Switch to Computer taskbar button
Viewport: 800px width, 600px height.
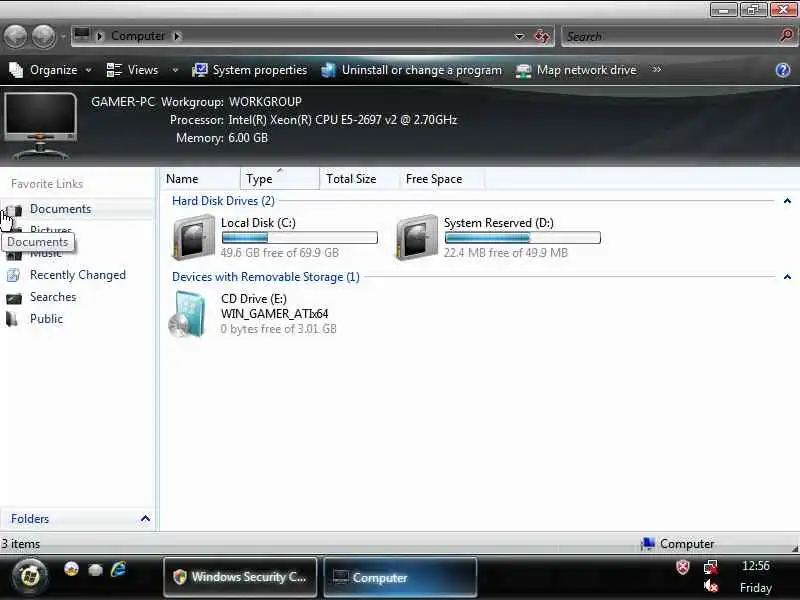401,577
